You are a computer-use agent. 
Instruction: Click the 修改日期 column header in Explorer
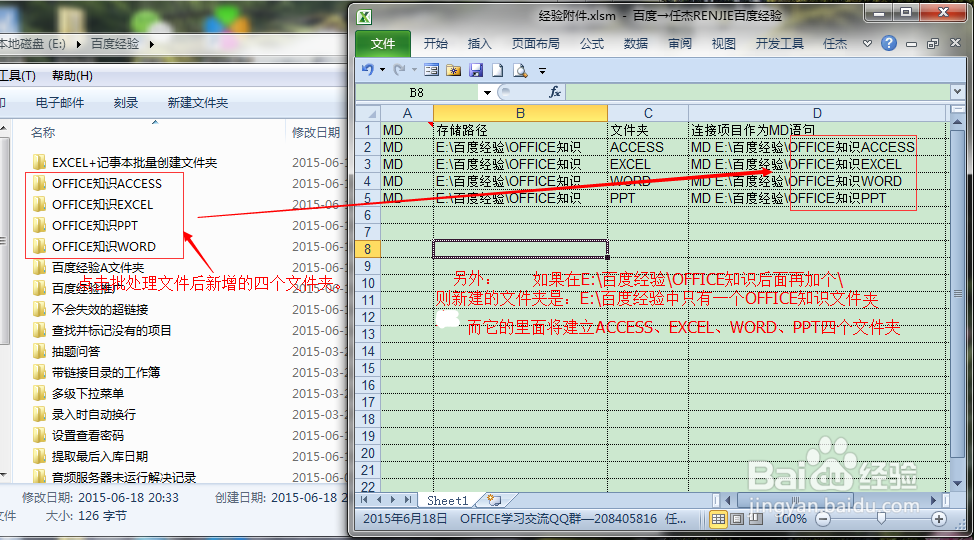click(x=316, y=132)
